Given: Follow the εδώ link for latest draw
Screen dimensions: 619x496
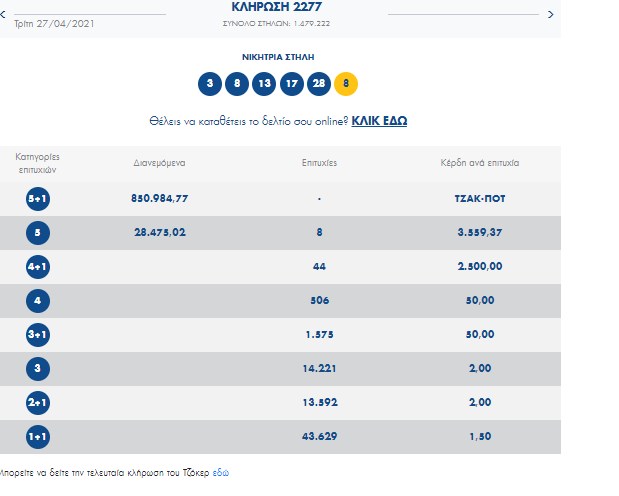Looking at the screenshot, I should pyautogui.click(x=220, y=470).
